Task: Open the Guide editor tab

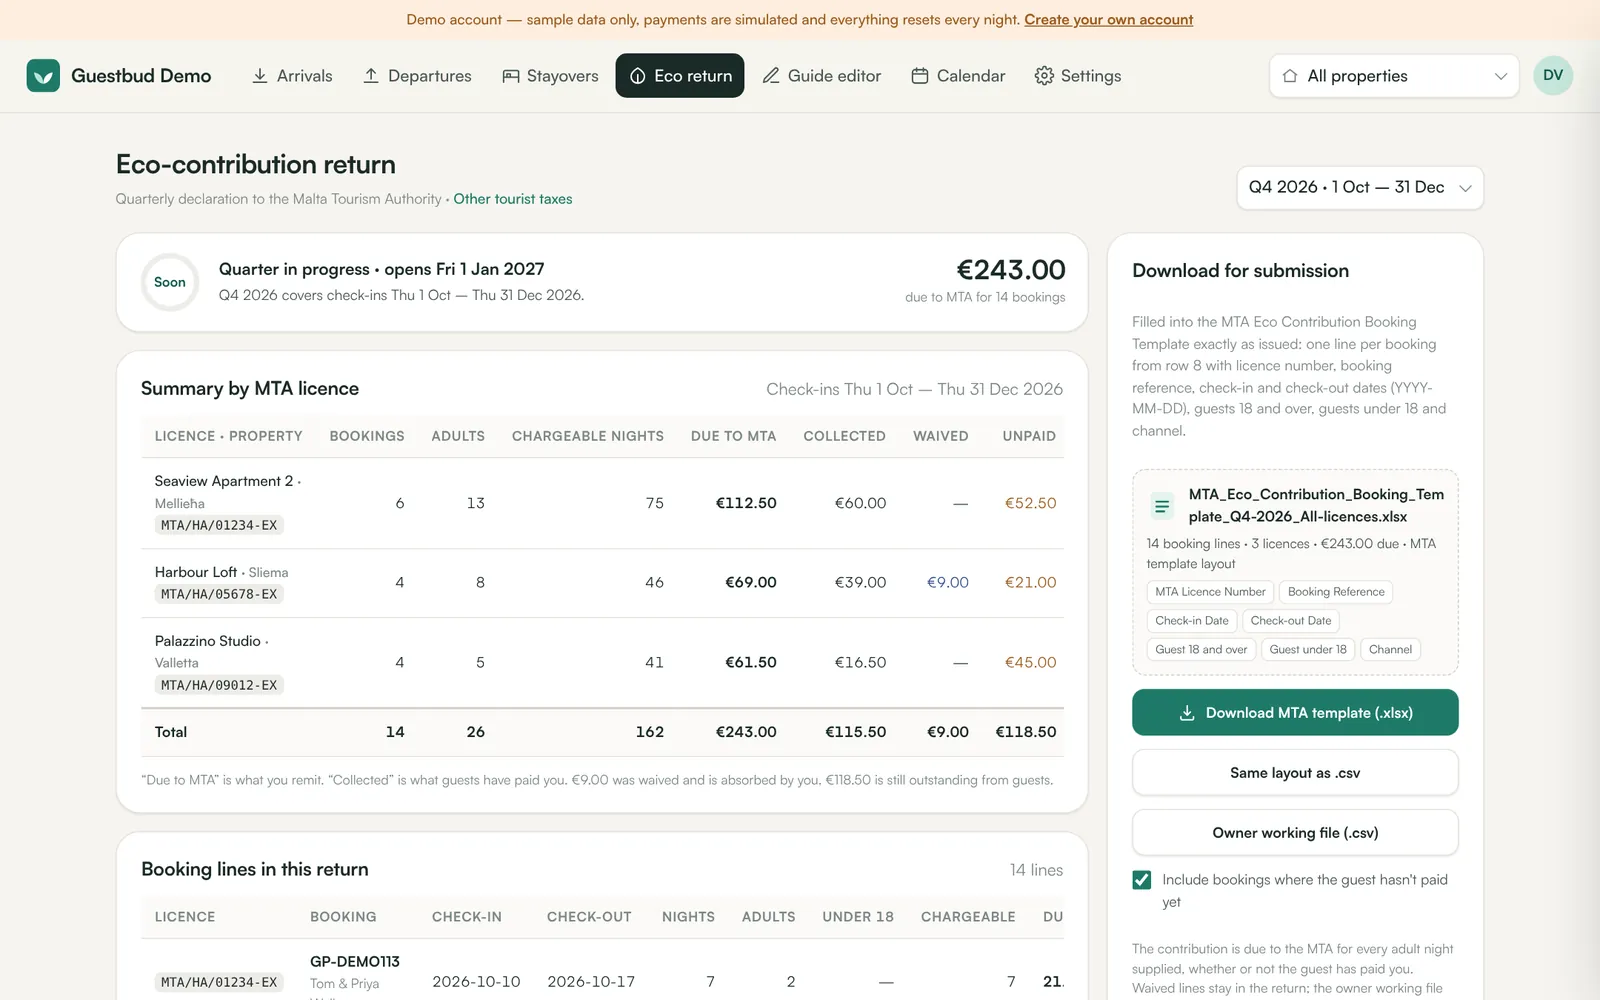Action: coord(822,76)
